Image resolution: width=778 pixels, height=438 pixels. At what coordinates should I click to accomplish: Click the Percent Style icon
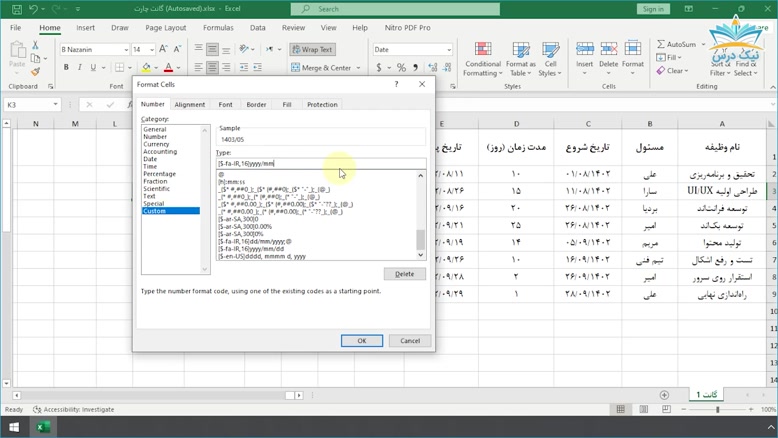click(x=401, y=67)
